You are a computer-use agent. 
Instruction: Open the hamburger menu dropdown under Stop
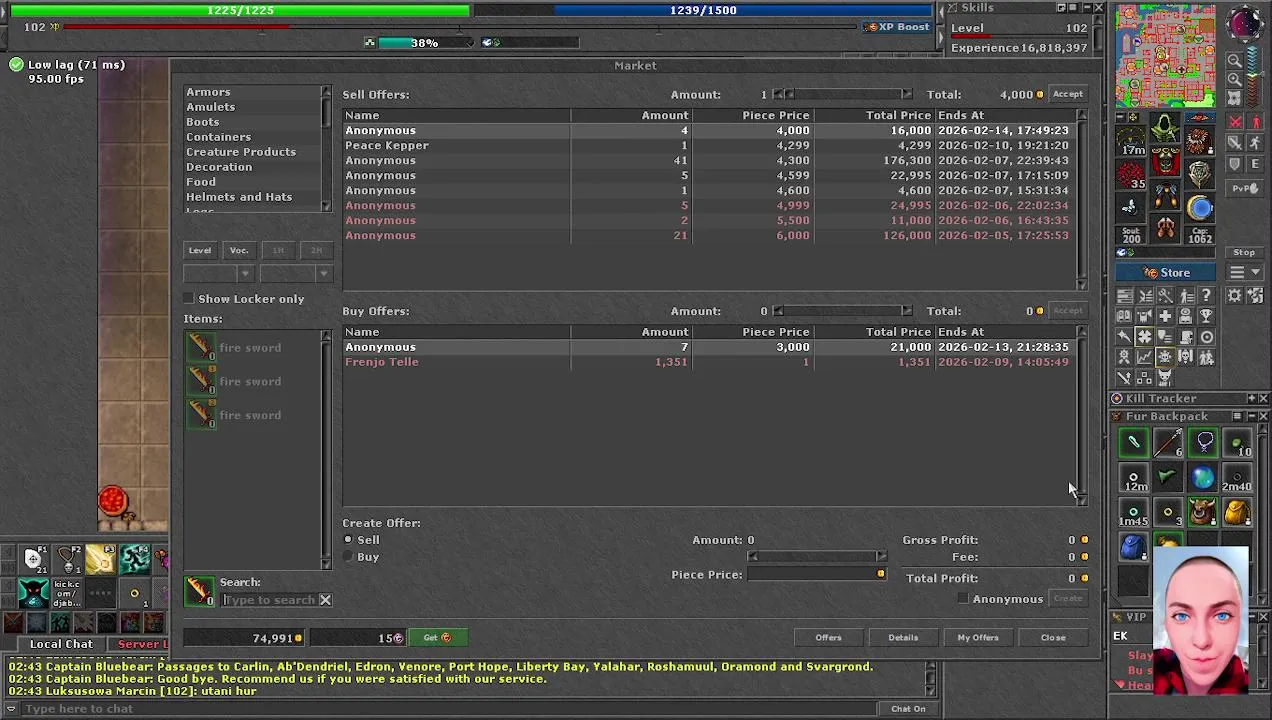[1244, 273]
